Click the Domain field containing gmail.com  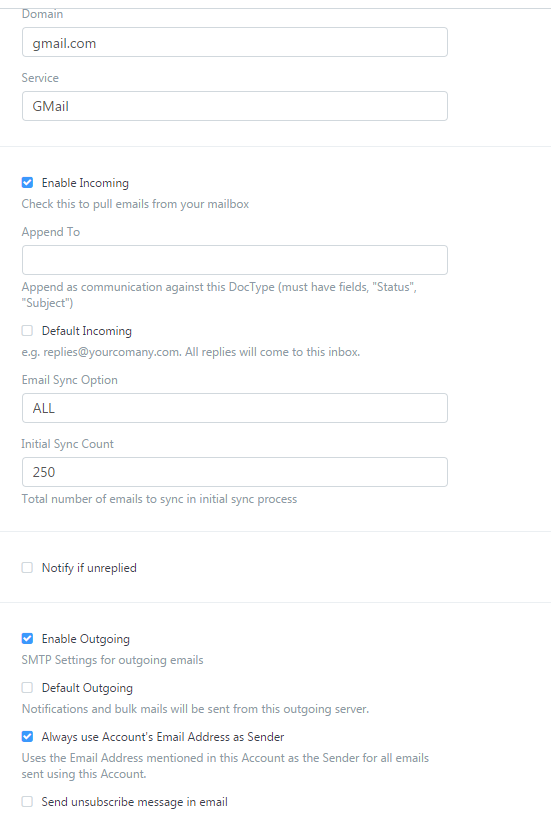[x=235, y=42]
